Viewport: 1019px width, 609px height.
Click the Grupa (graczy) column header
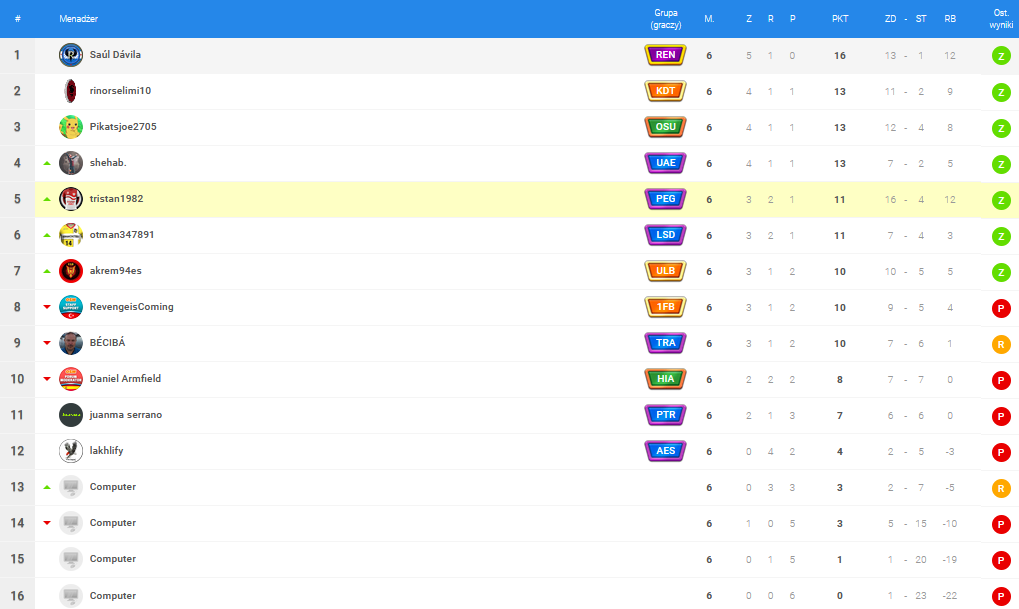tap(665, 19)
